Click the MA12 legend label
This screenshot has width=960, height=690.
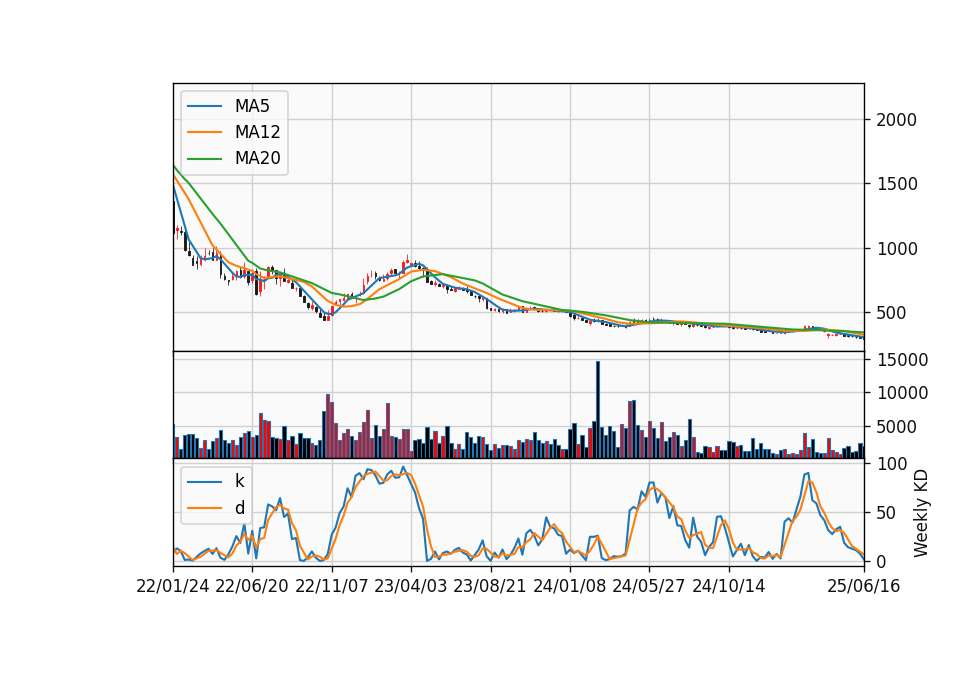click(x=257, y=132)
